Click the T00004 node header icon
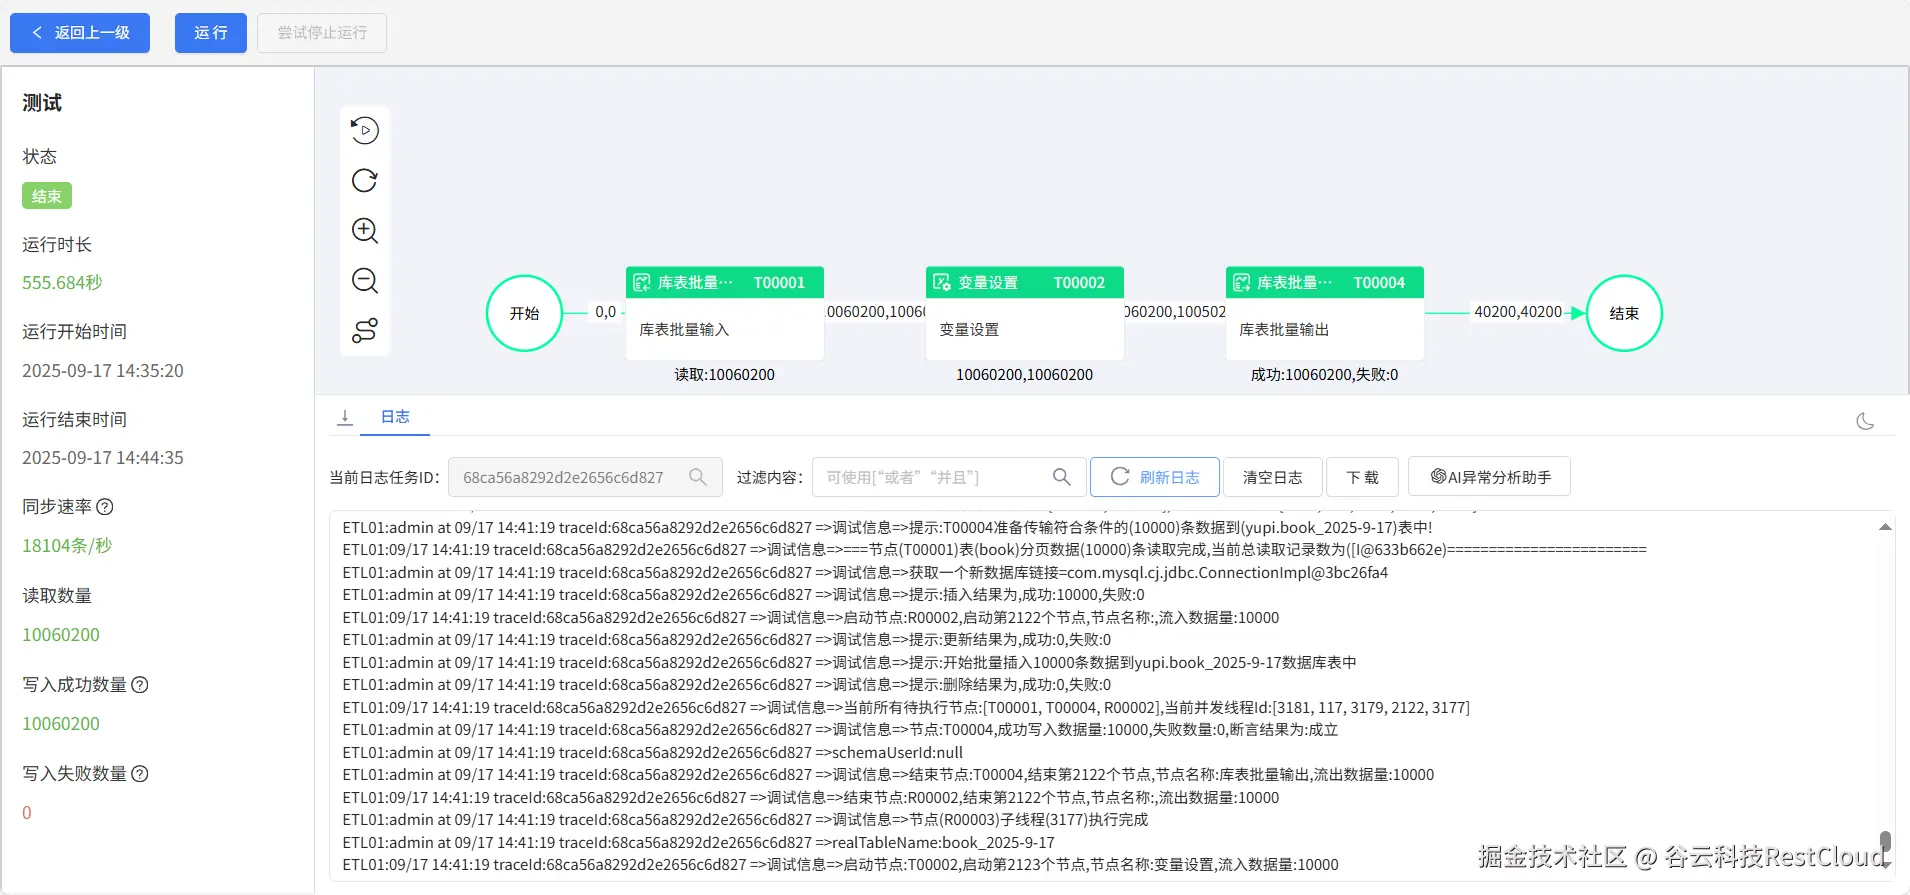 click(1241, 283)
